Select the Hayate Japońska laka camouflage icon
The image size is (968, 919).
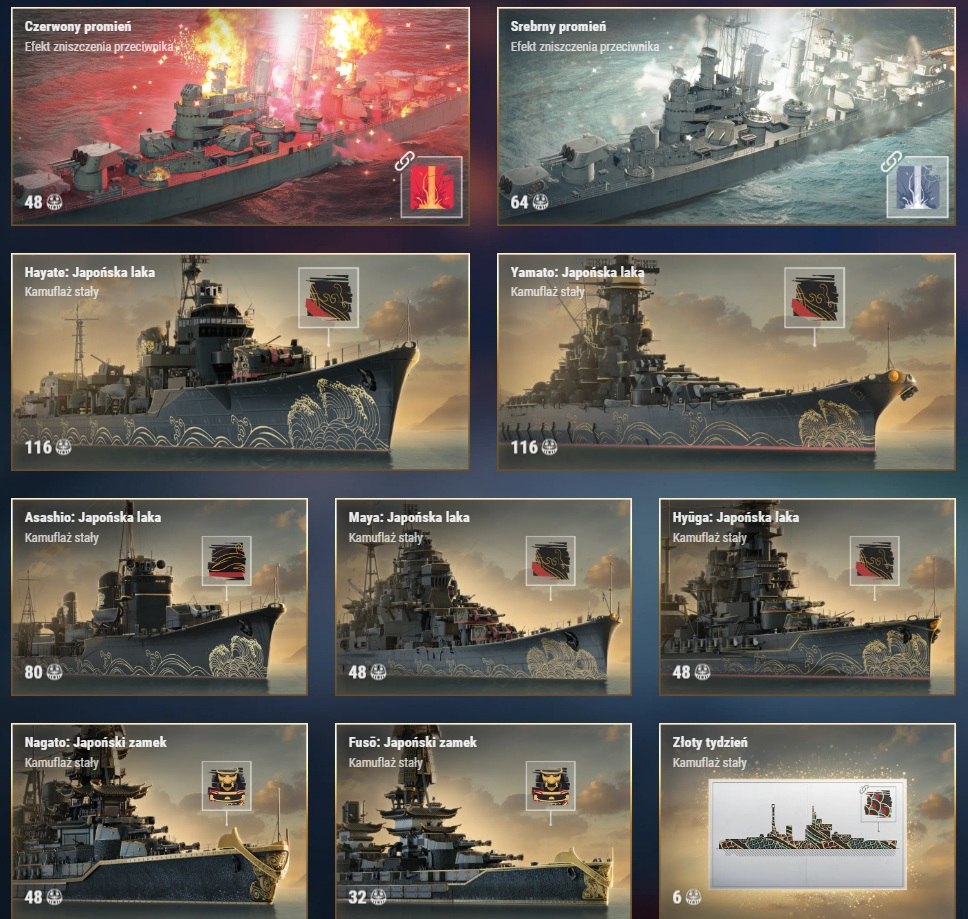(x=328, y=297)
